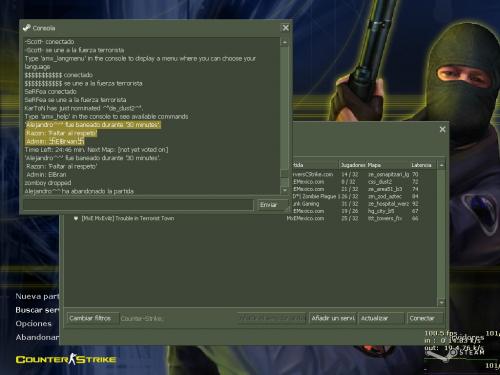Viewport: 500px width, 375px height.
Task: Click the server list scroll-up arrow
Action: [x=441, y=165]
